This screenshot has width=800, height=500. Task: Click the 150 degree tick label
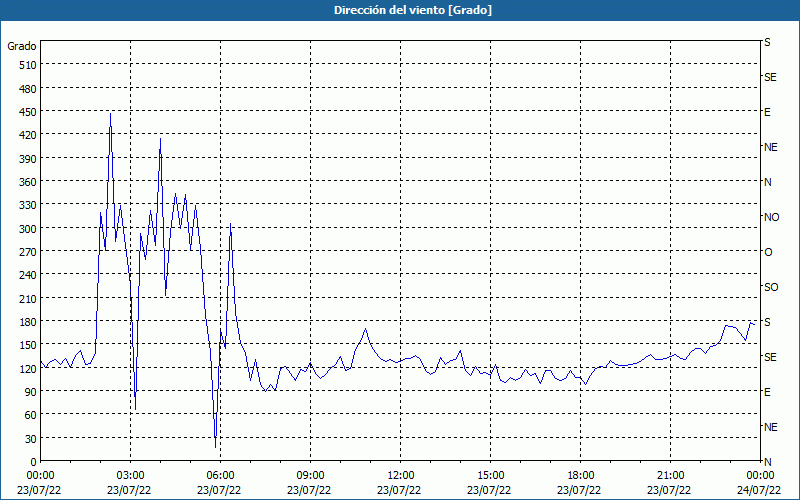click(x=28, y=345)
